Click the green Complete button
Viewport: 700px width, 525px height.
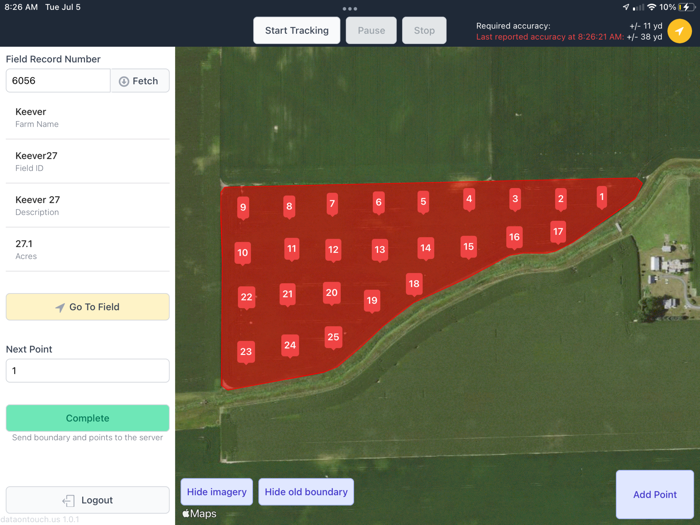click(x=88, y=418)
